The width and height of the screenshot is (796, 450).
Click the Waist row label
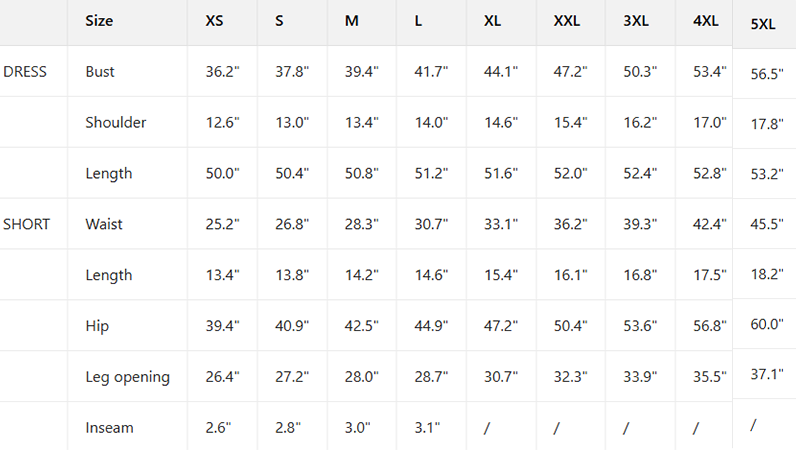tap(104, 224)
